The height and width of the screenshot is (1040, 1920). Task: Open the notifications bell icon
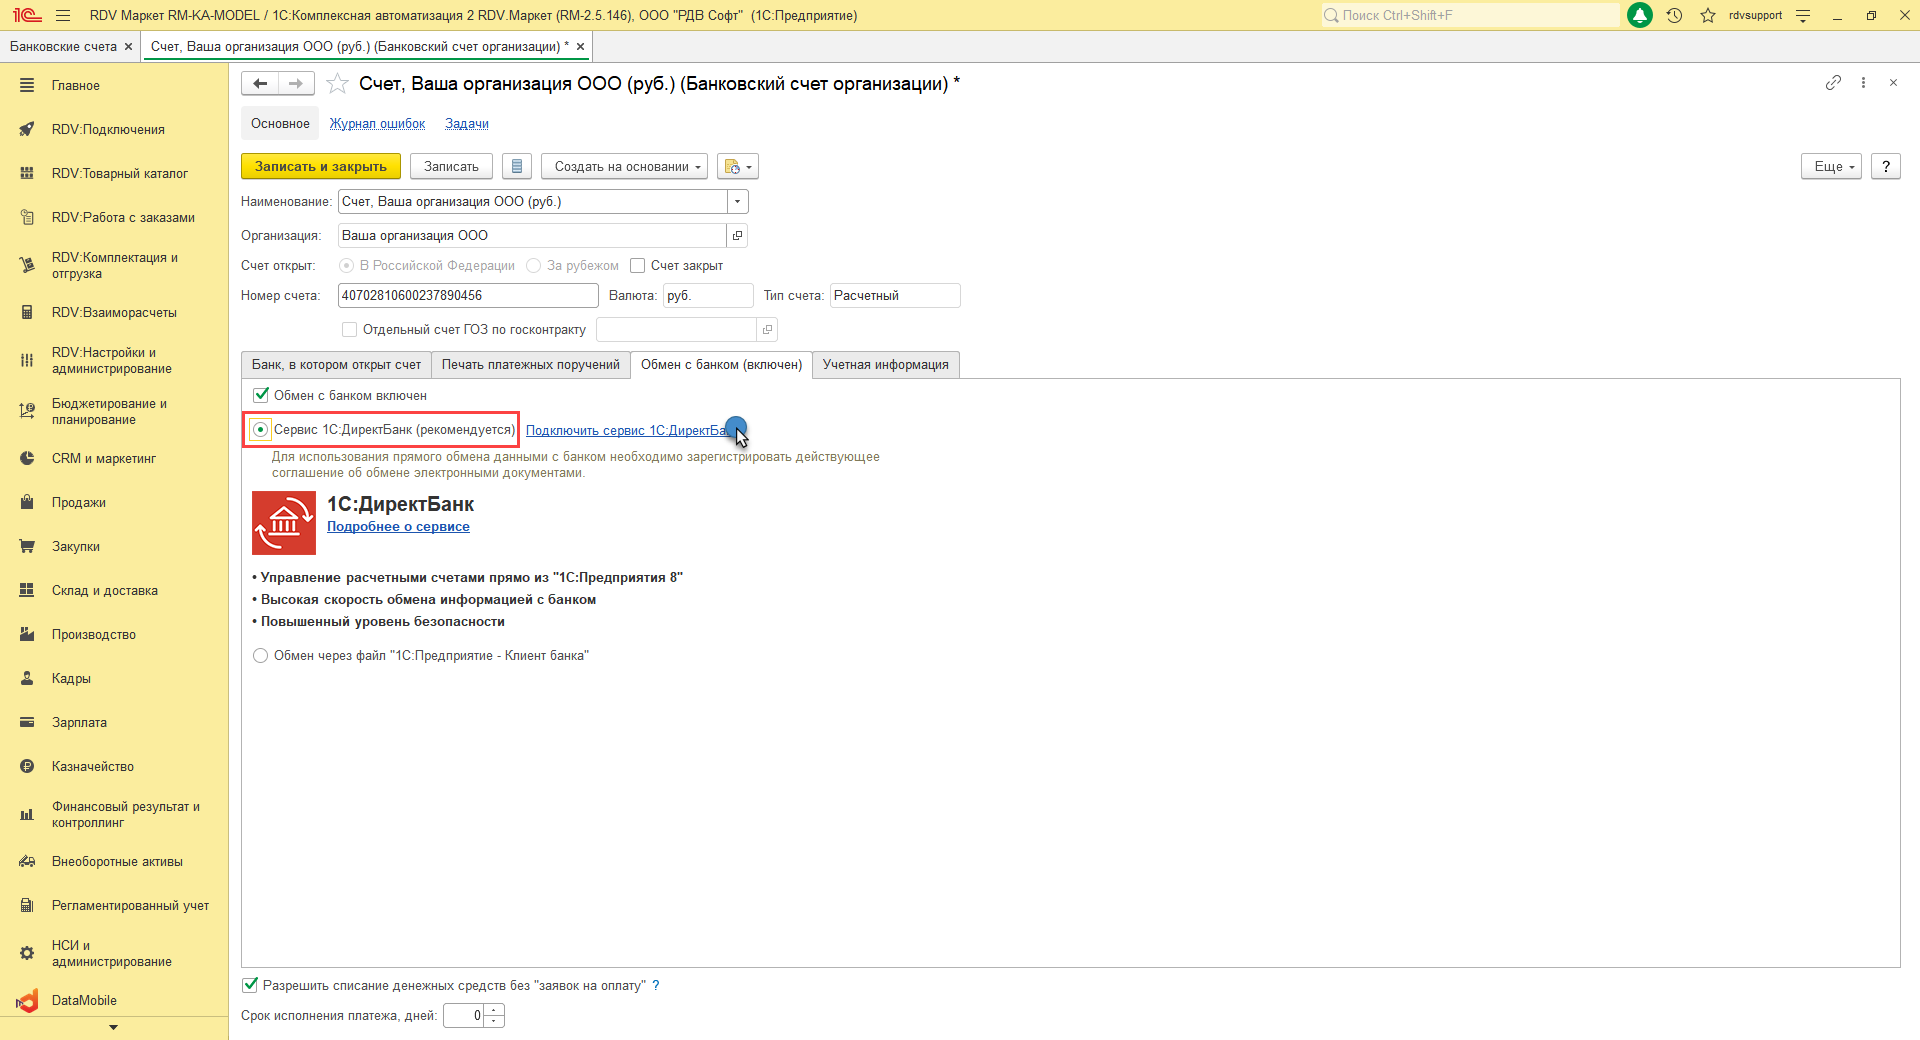(x=1640, y=15)
